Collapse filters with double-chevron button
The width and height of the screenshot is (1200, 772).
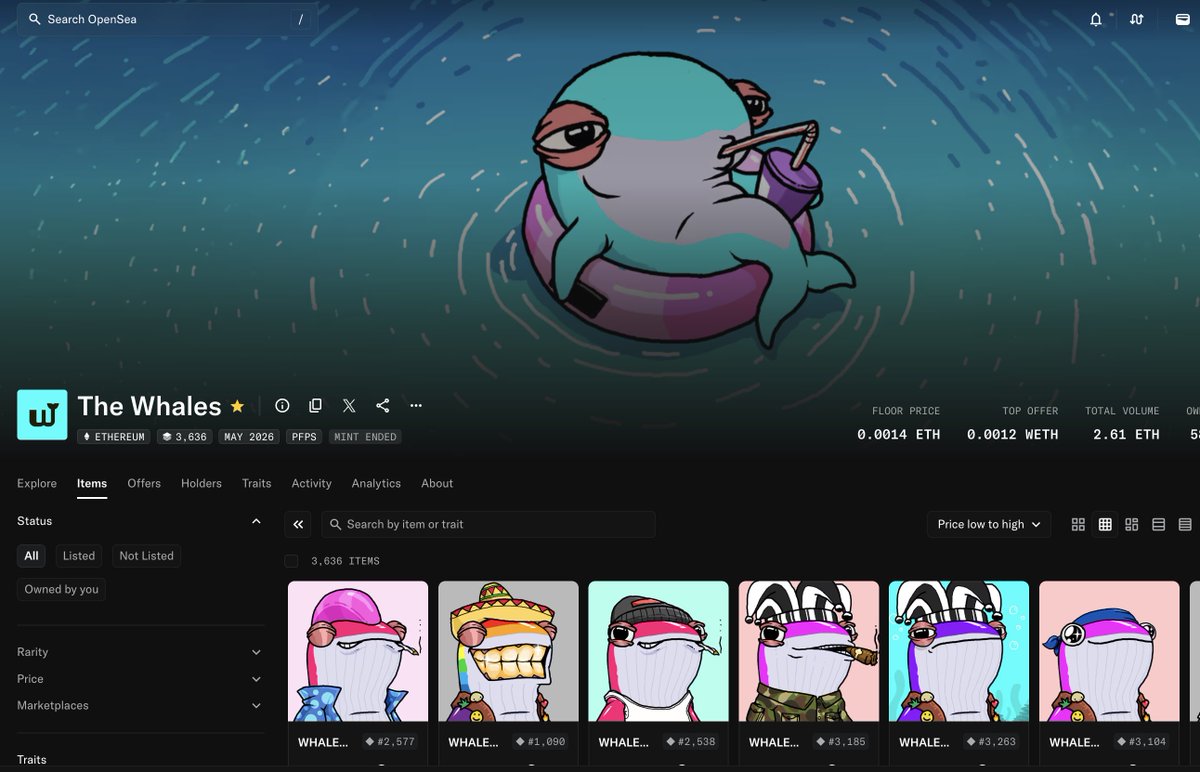(x=298, y=524)
